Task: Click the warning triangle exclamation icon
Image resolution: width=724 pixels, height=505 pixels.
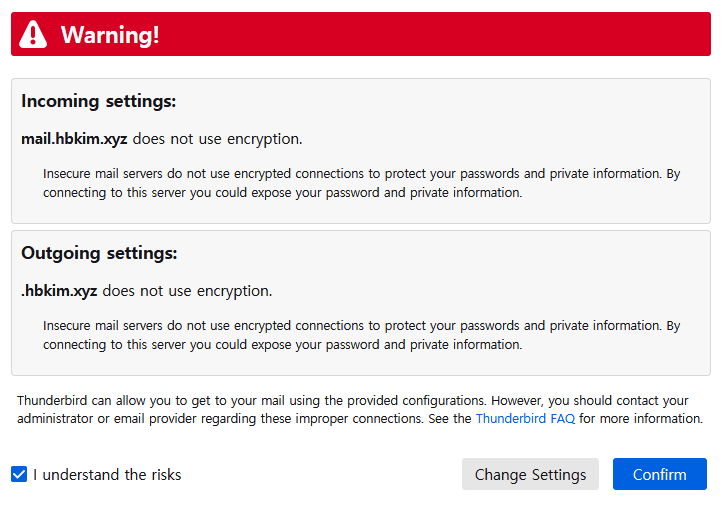Action: pos(33,34)
